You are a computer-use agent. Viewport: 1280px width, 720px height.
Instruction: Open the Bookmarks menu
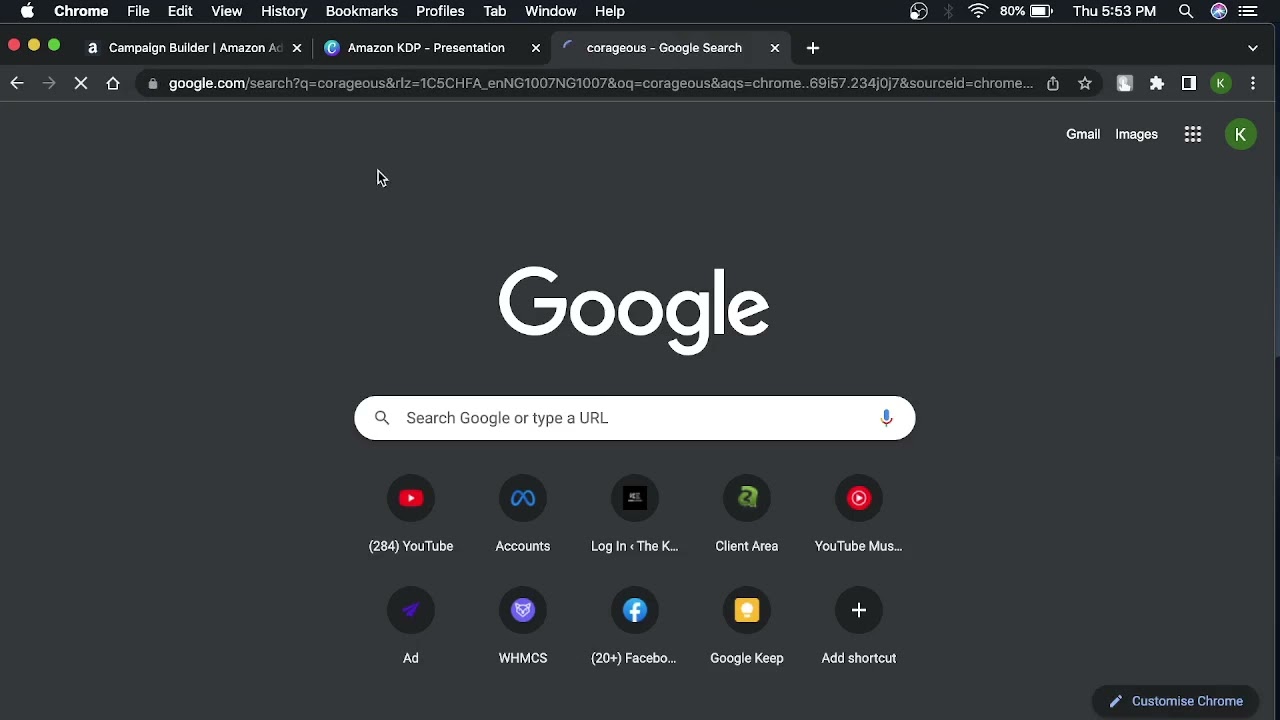[x=362, y=11]
